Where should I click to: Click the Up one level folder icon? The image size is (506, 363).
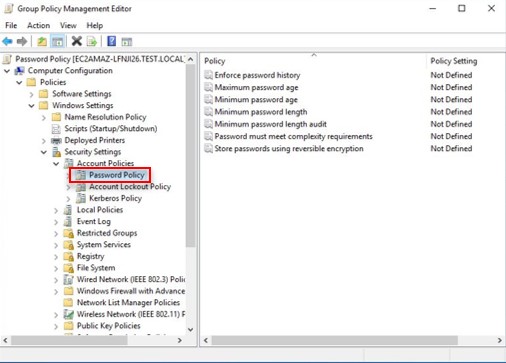click(x=42, y=42)
